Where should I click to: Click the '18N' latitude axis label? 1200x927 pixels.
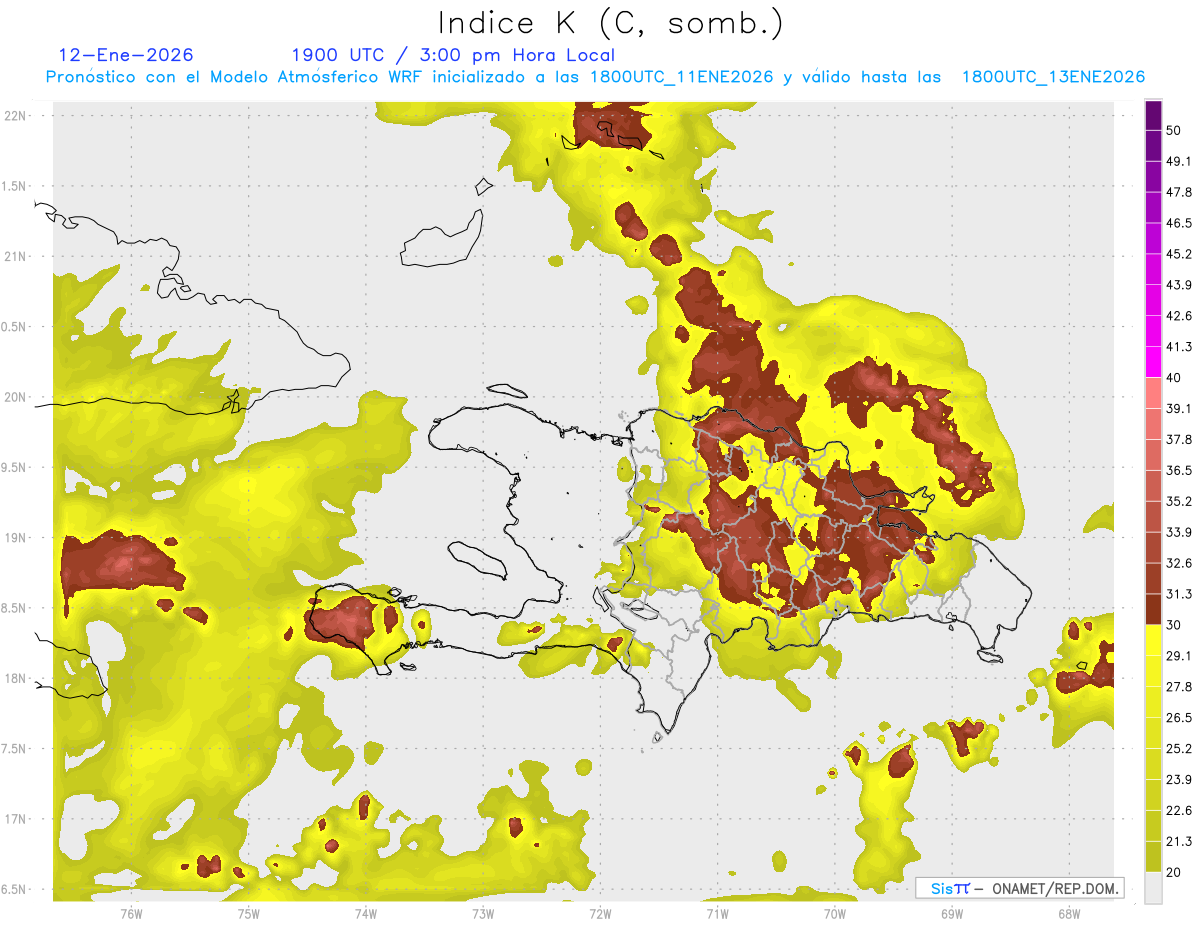pyautogui.click(x=17, y=678)
